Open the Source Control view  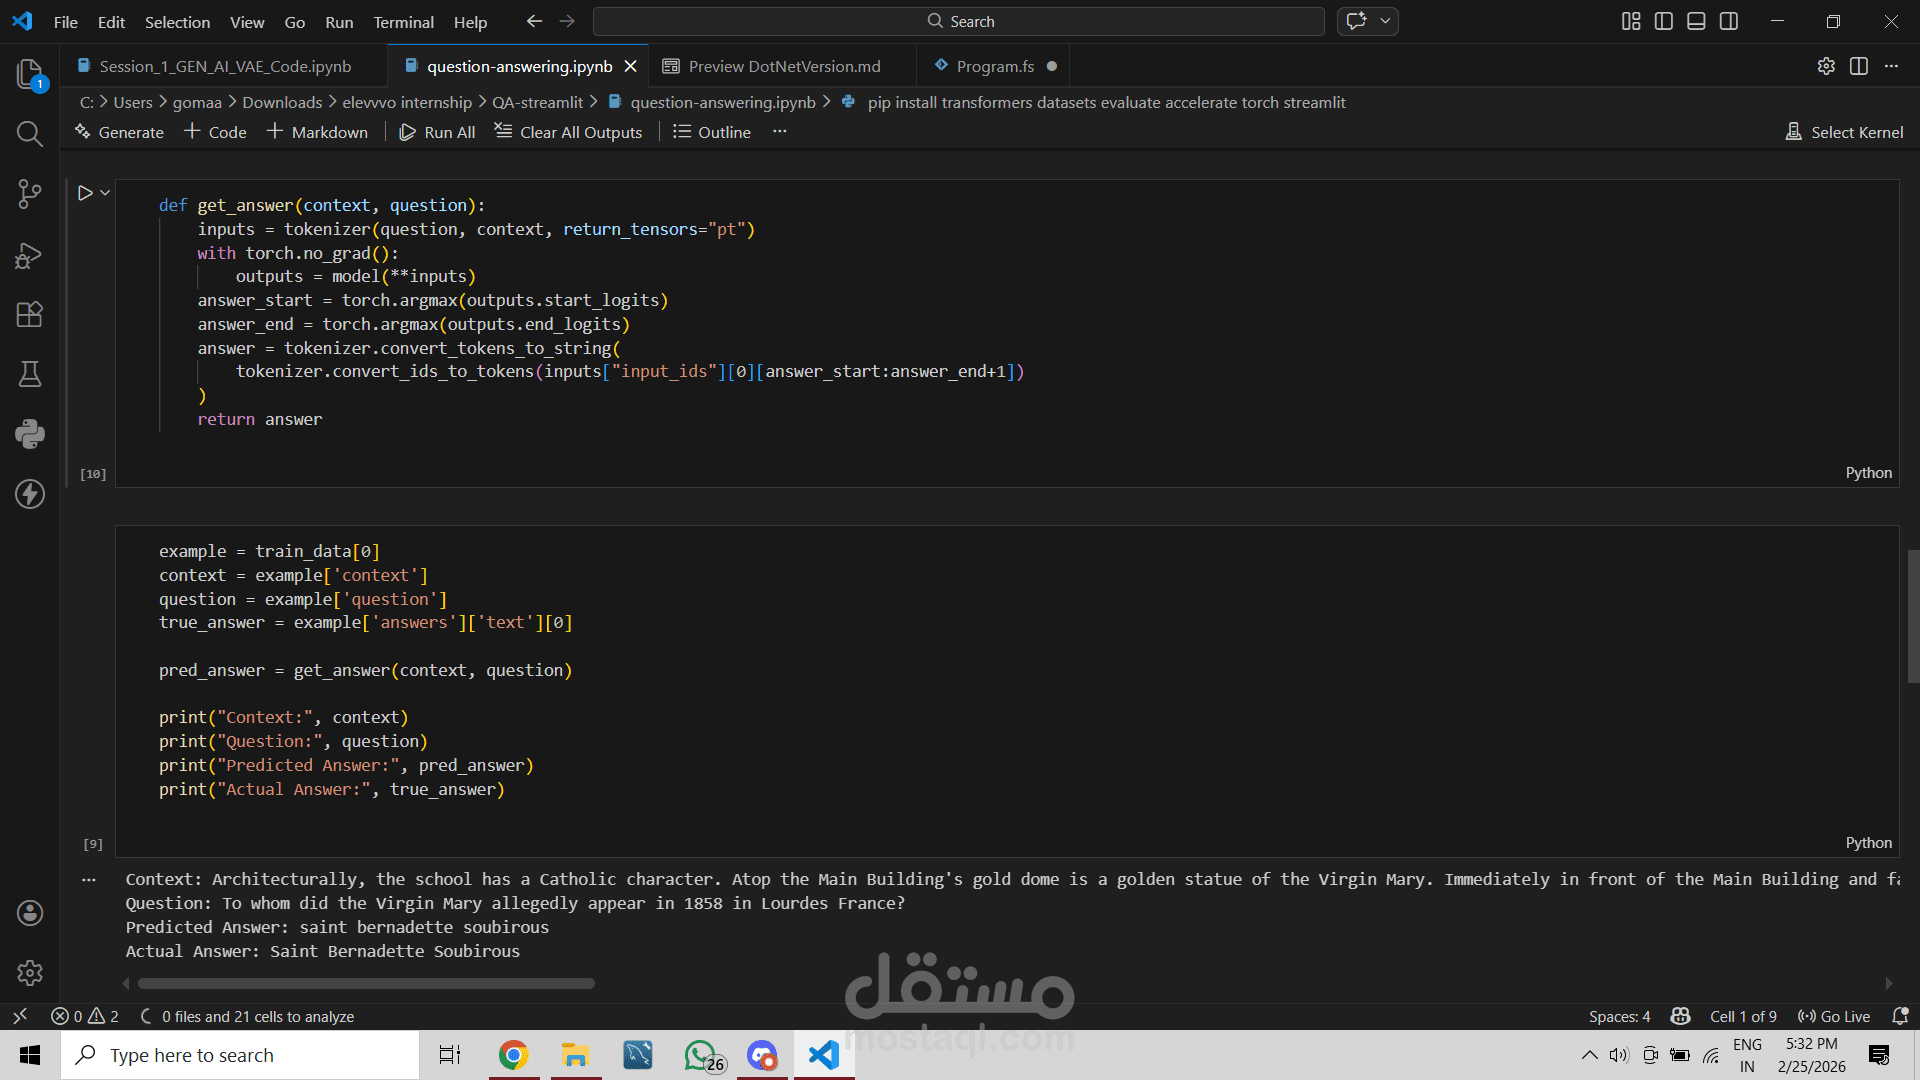pos(30,194)
